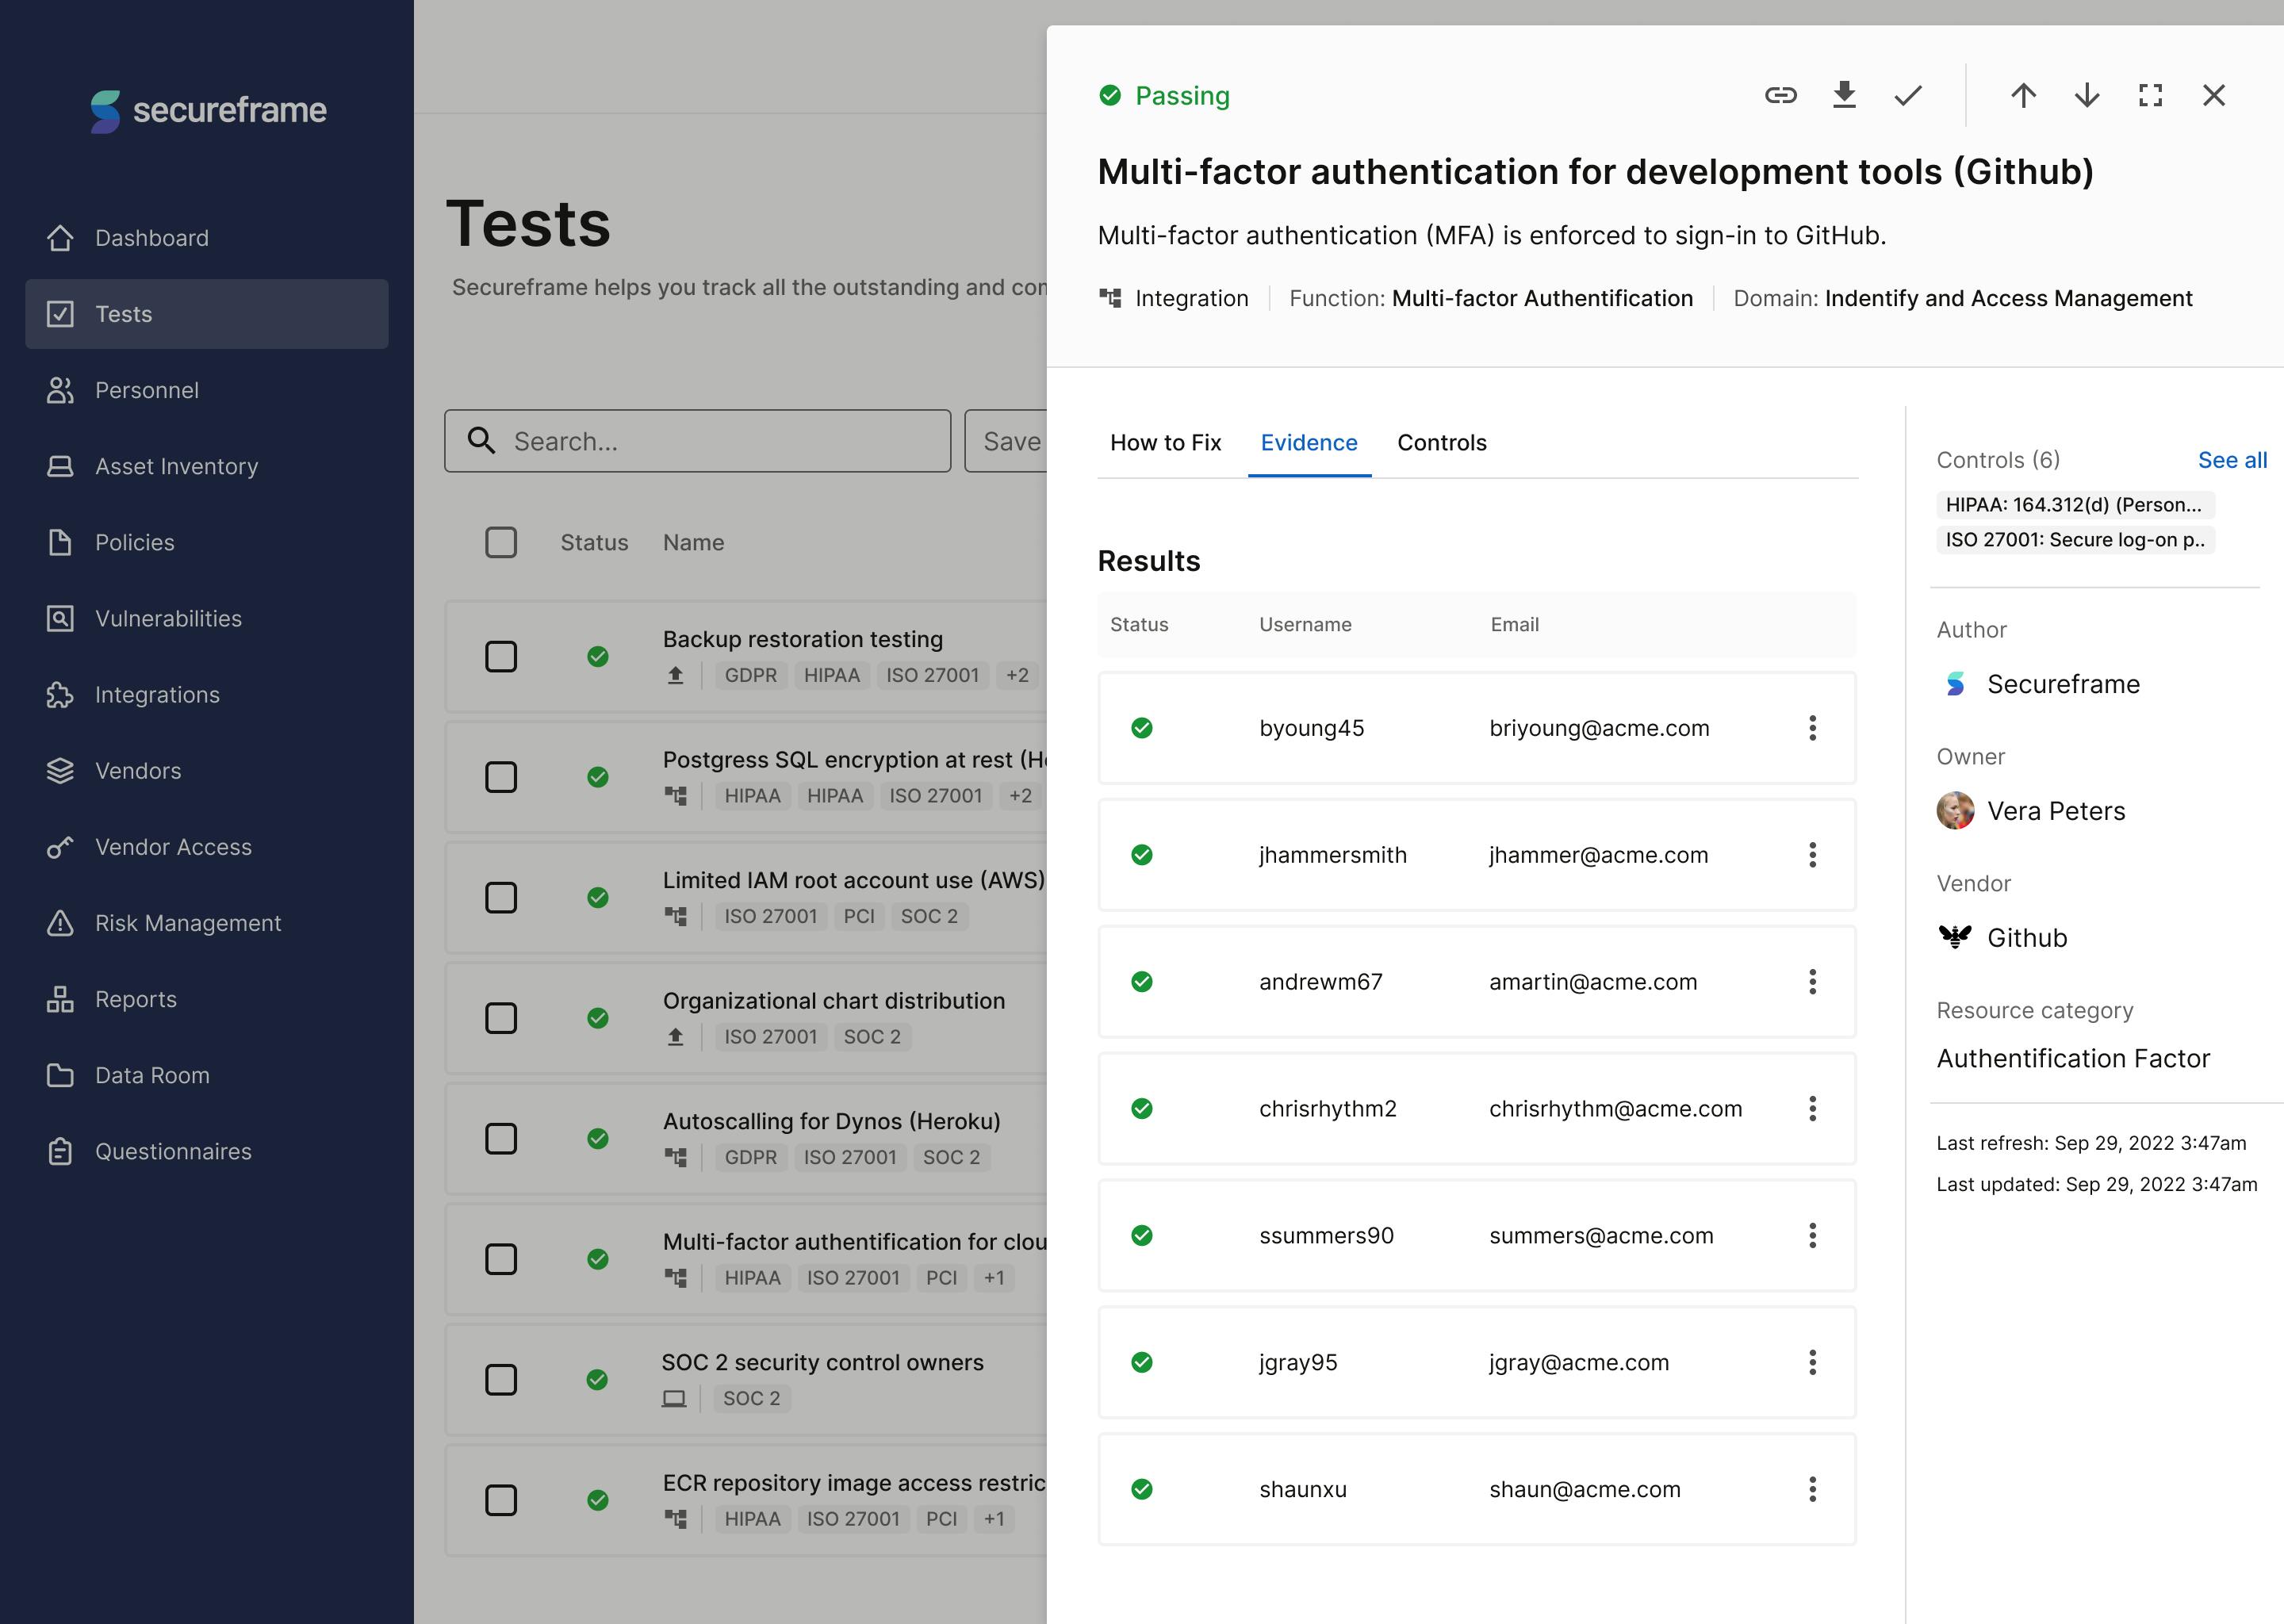Open the options menu for byoung45
Screen dimensions: 2284x1624
pyautogui.click(x=1812, y=728)
